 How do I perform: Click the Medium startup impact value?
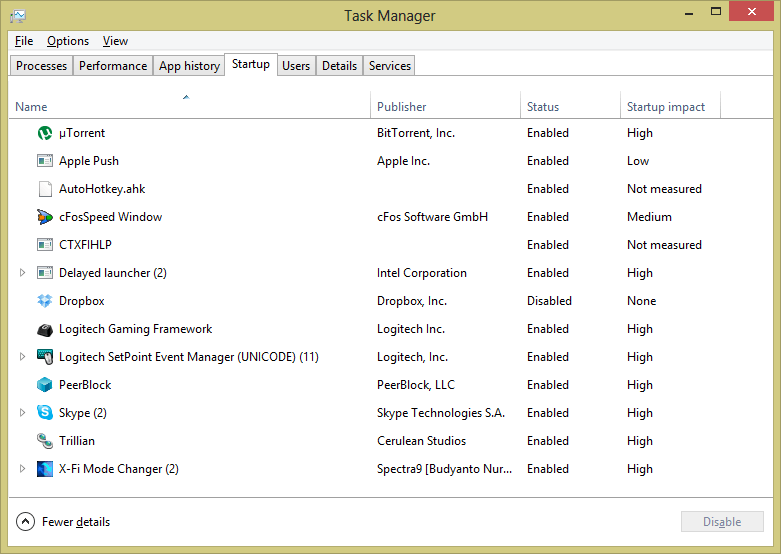(x=650, y=217)
